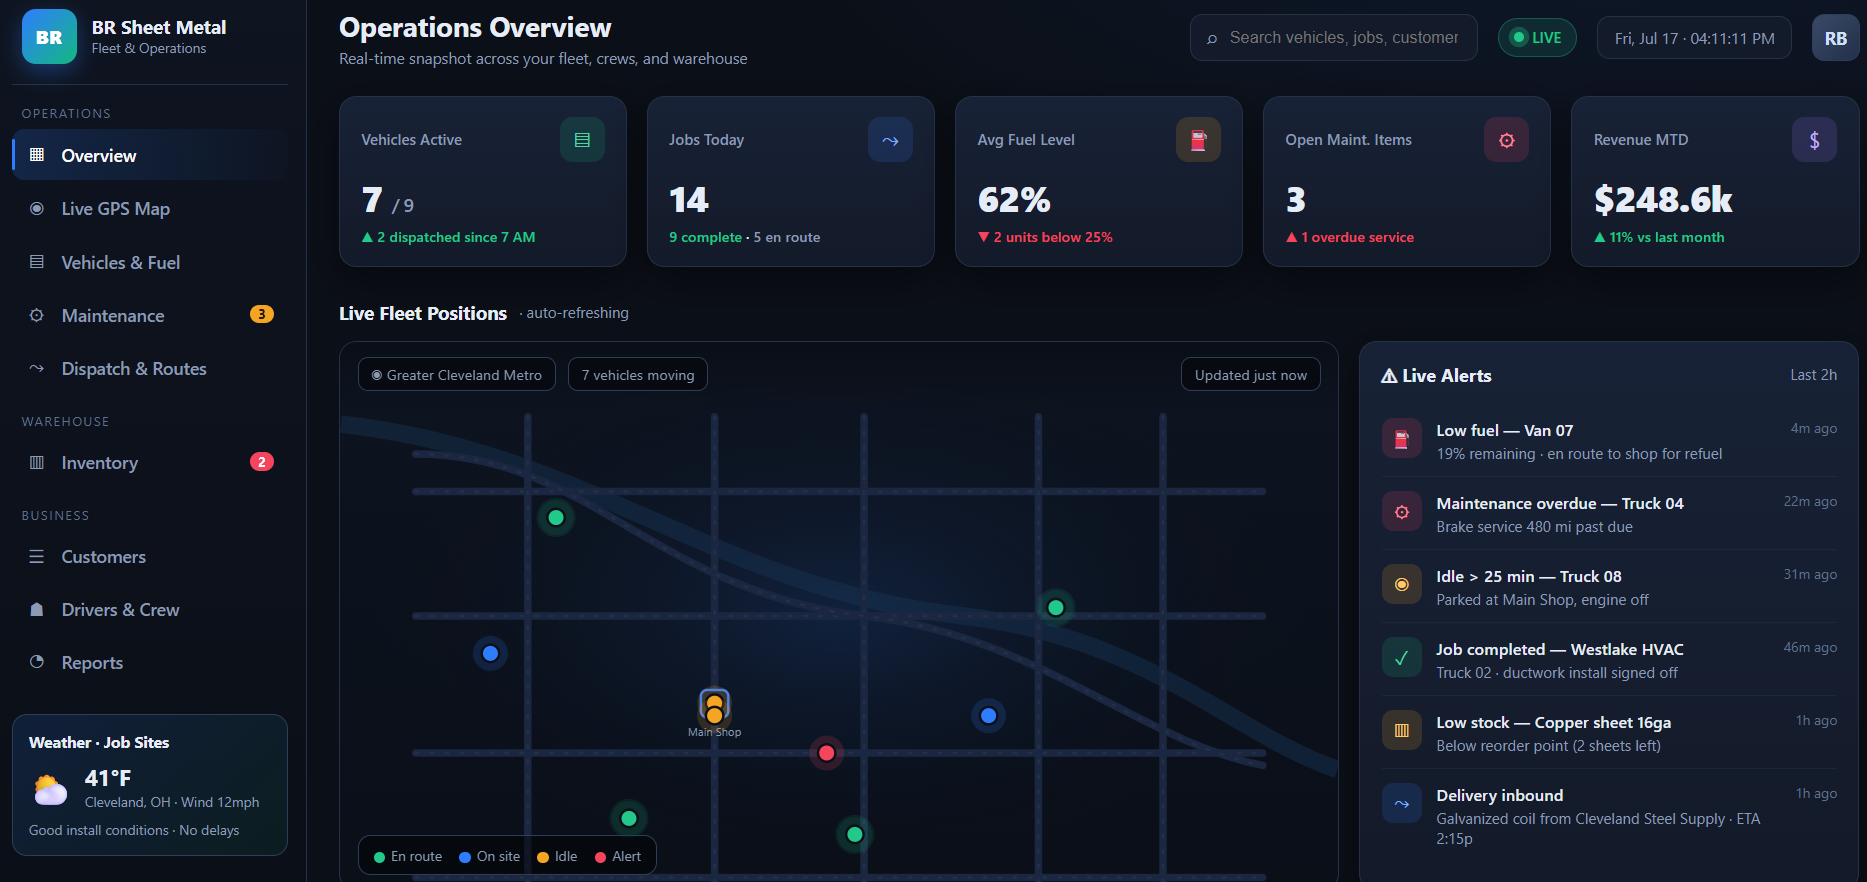Open Drivers & Crew
1867x882 pixels.
pos(150,609)
